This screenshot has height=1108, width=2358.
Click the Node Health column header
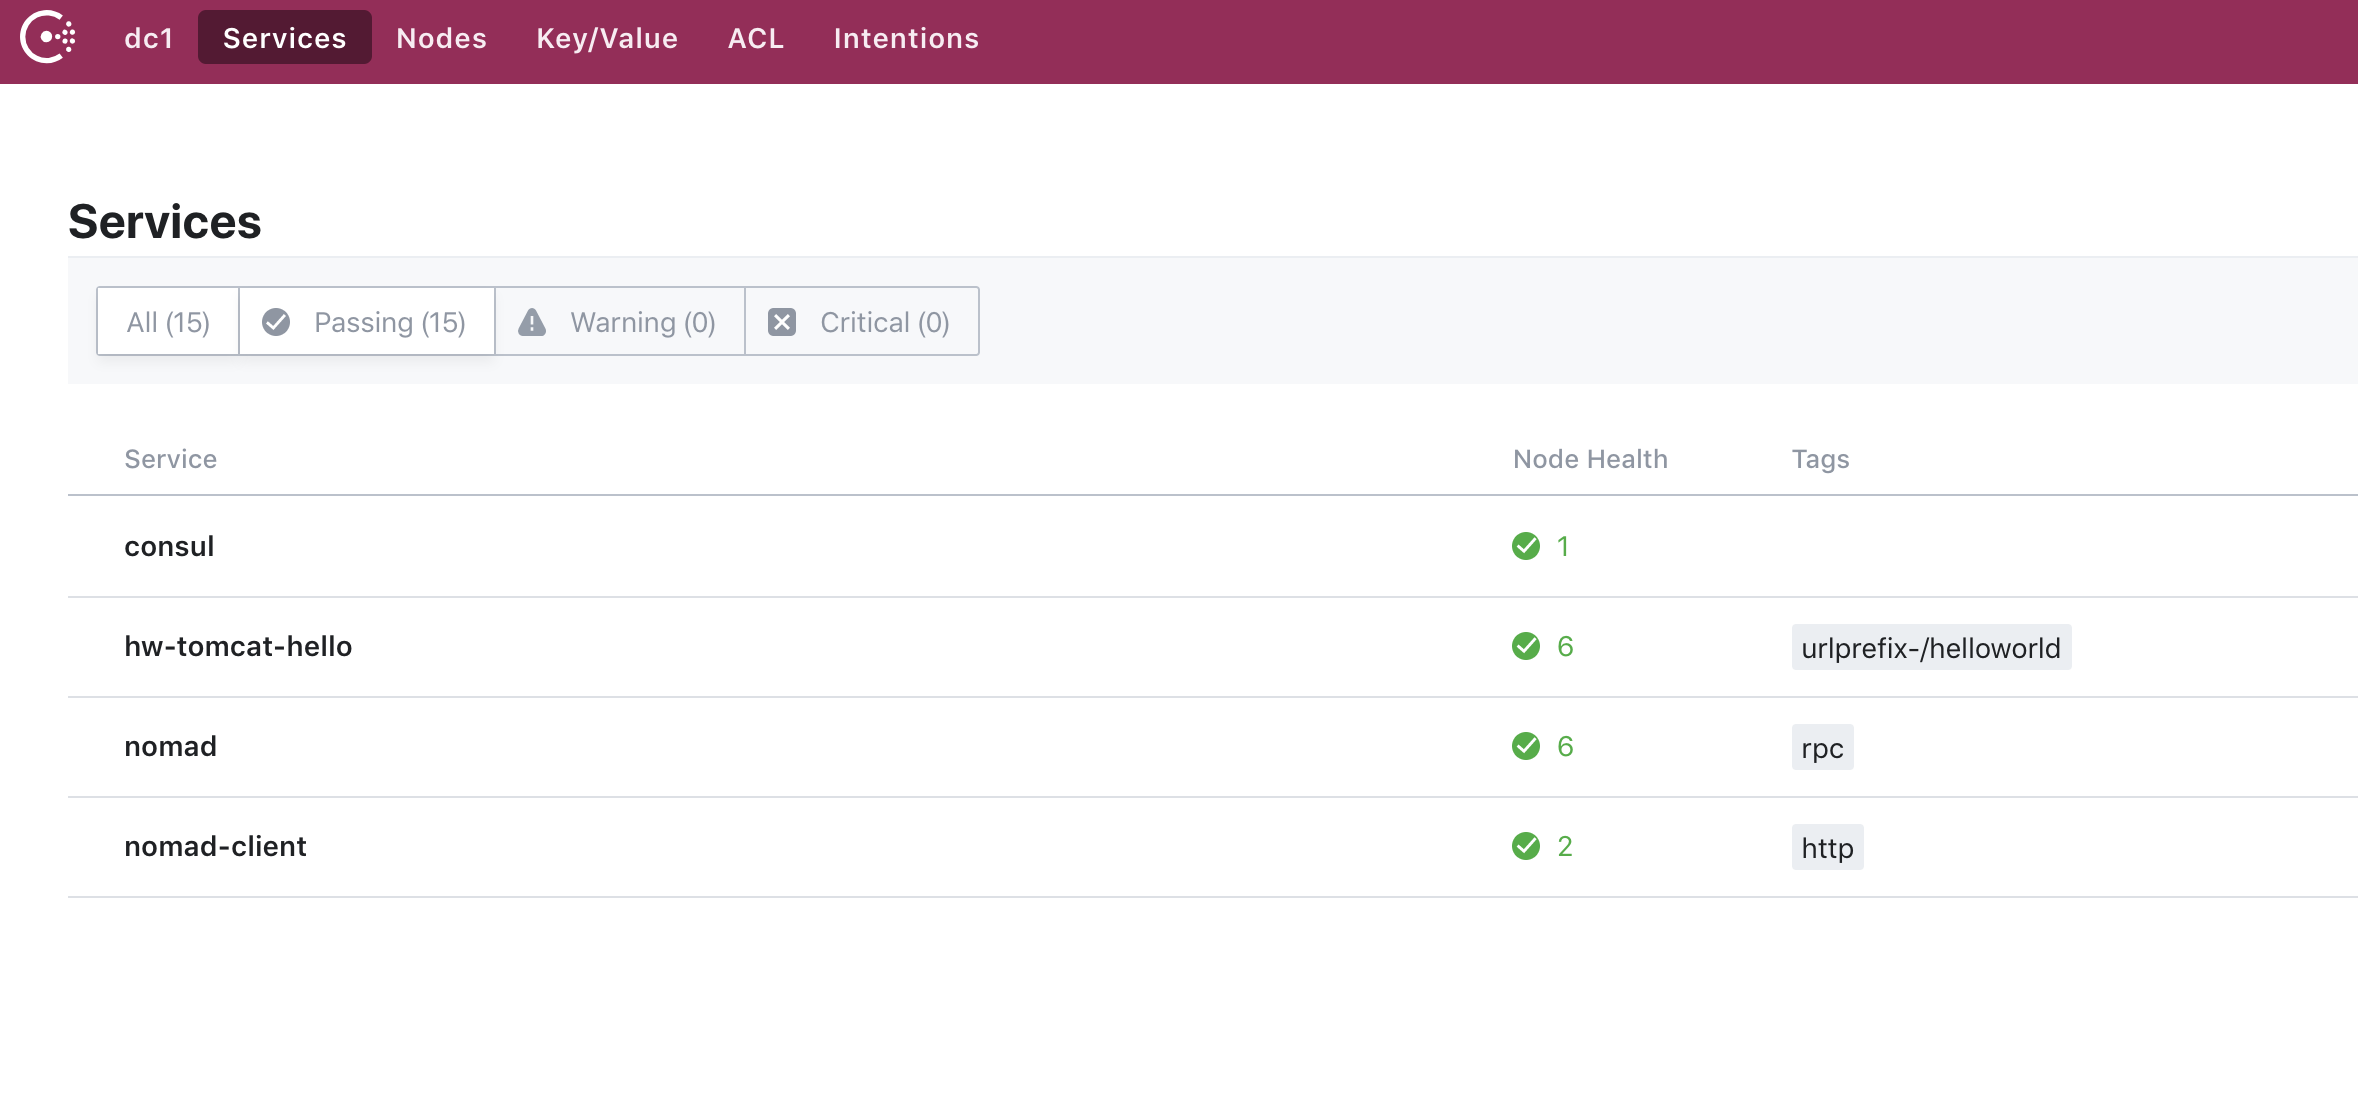pos(1590,459)
